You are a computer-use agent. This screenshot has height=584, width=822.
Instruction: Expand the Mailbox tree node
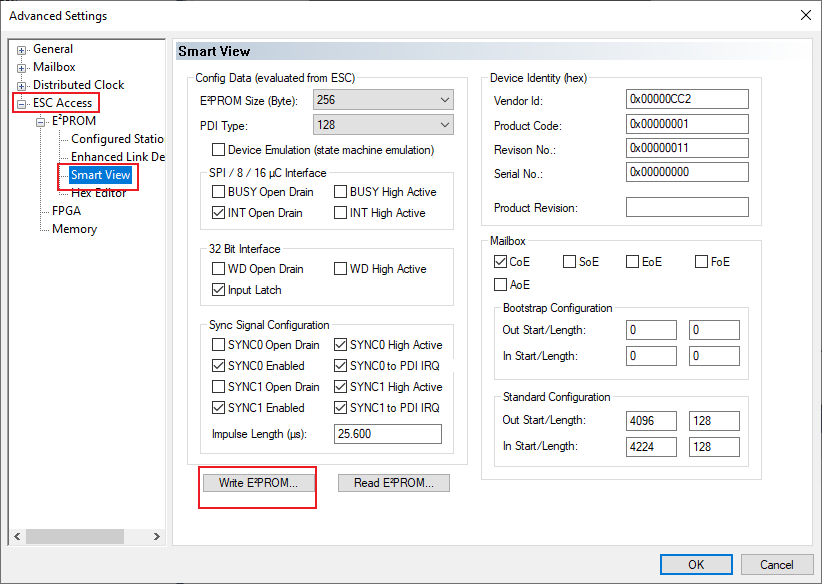pyautogui.click(x=22, y=67)
